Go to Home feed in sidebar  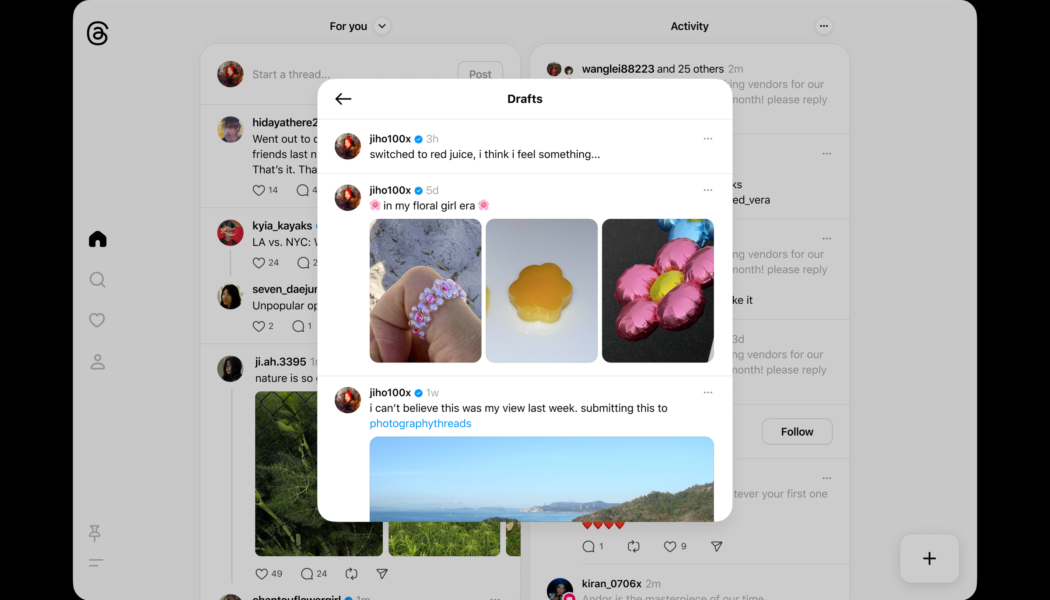click(x=97, y=239)
